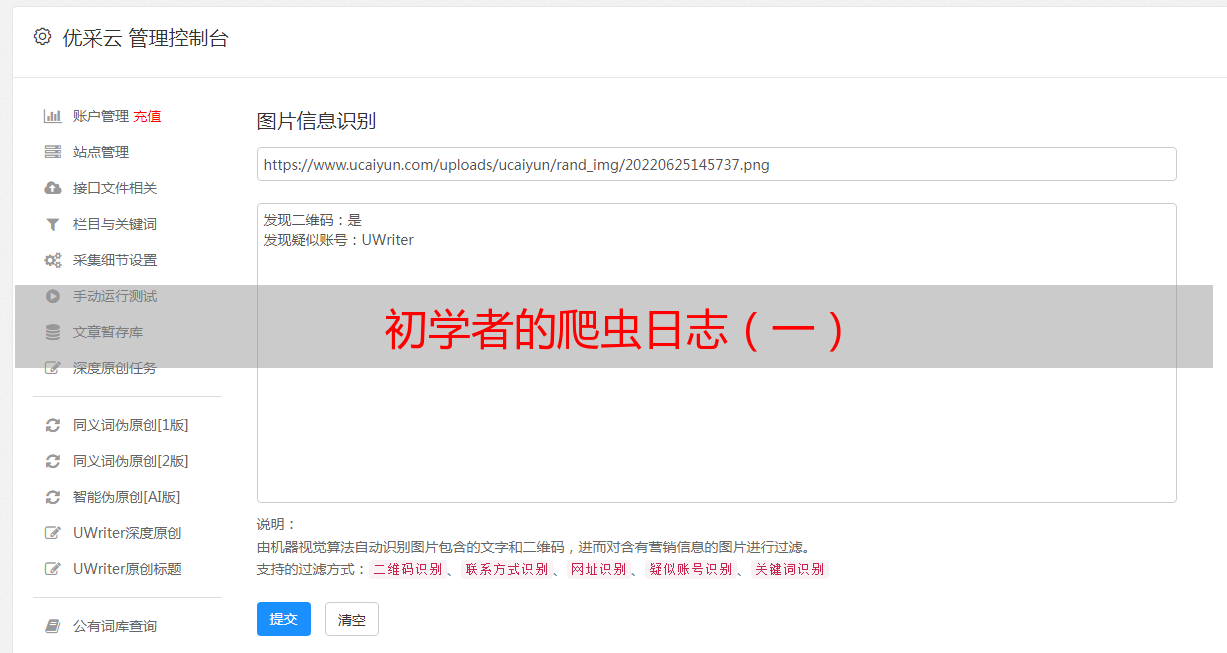Screen dimensions: 1227x653
Task: Click the gears icon for 采集细节设置
Action: tap(53, 260)
